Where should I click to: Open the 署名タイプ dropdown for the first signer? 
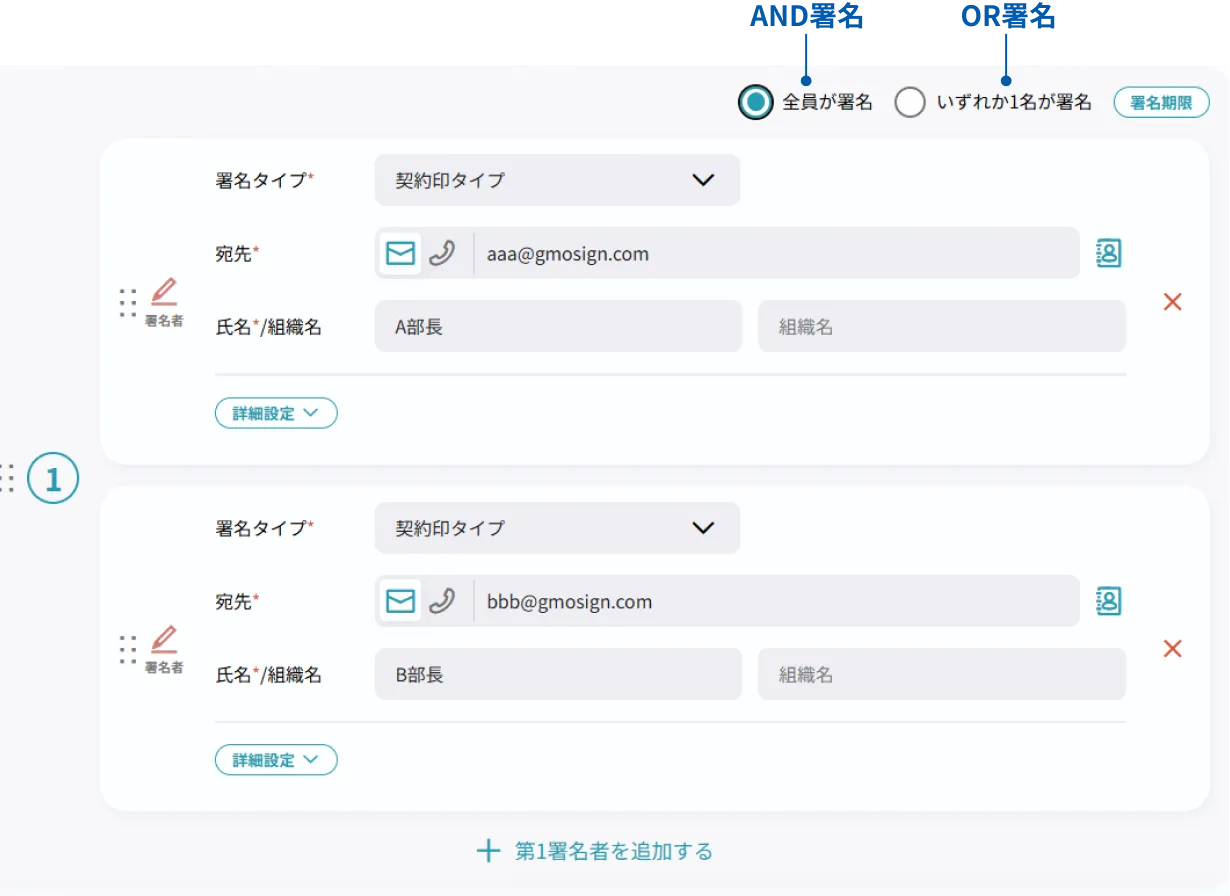557,180
